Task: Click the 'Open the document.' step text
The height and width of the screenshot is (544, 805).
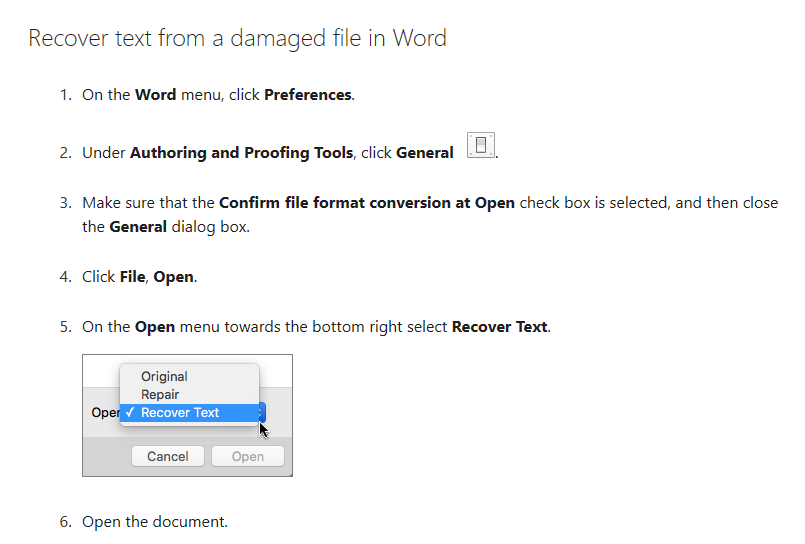Action: pos(155,522)
